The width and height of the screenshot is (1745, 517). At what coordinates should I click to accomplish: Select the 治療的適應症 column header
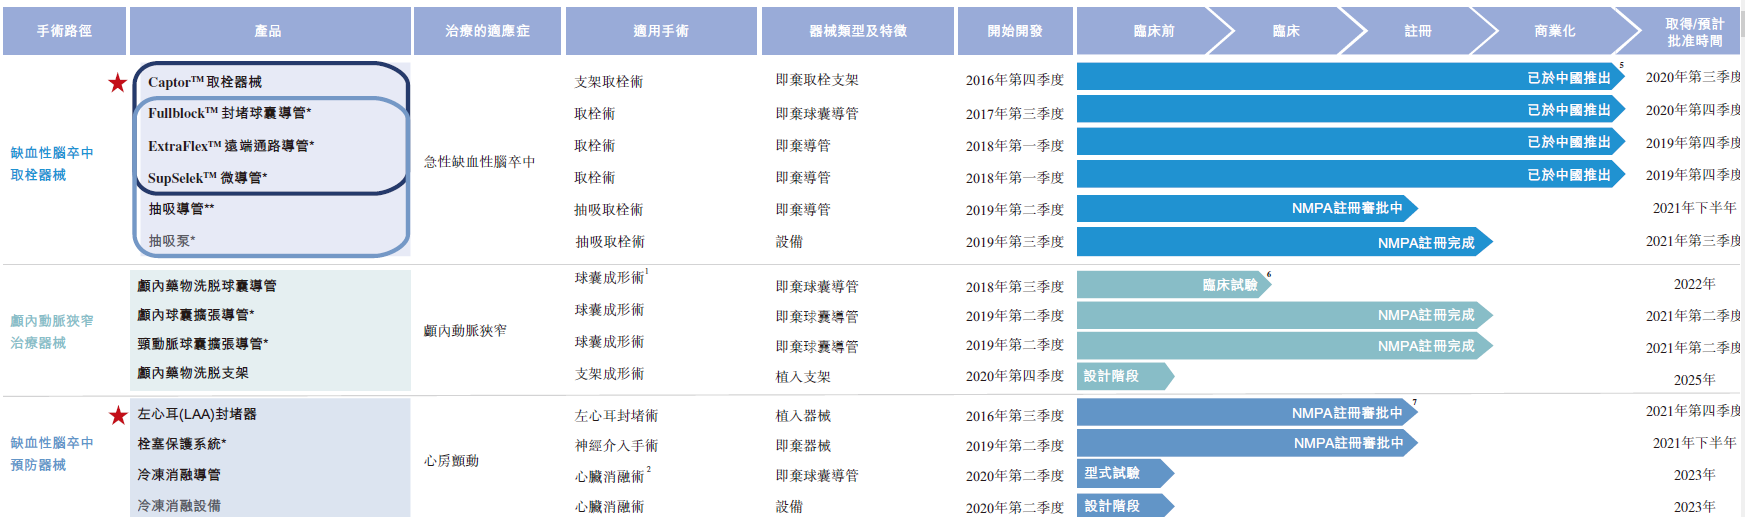point(487,31)
